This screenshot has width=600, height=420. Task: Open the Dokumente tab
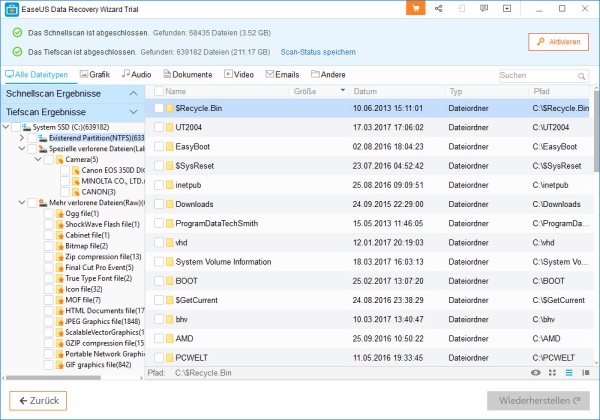coord(188,75)
